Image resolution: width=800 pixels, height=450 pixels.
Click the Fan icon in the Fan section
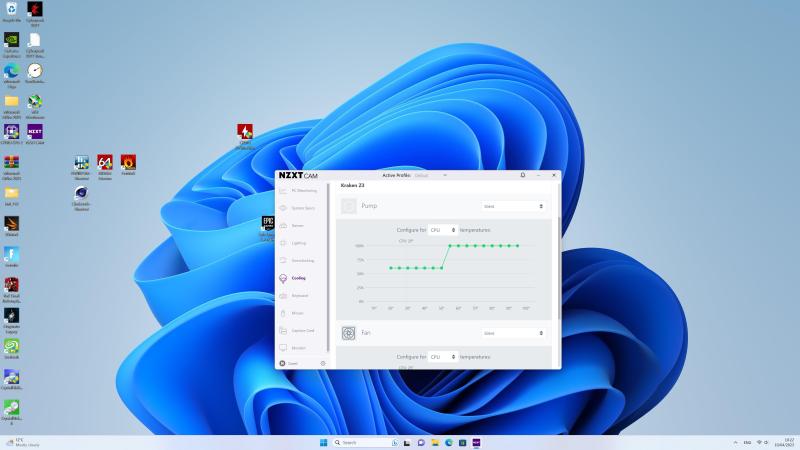click(x=349, y=333)
